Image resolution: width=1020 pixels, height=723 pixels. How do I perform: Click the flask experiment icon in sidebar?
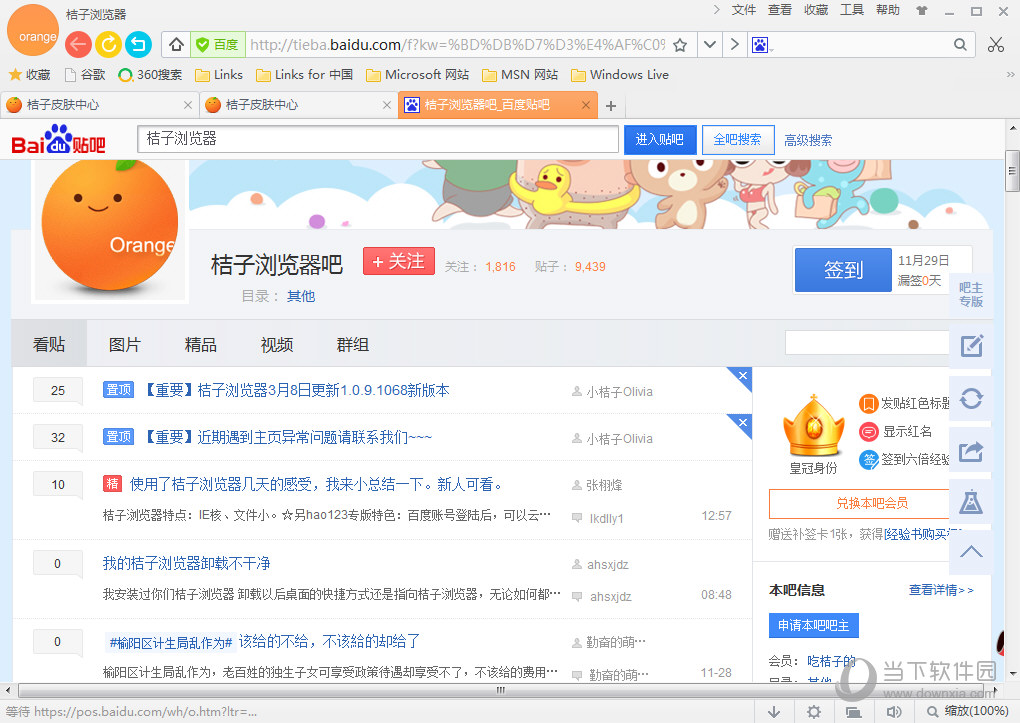coord(970,501)
